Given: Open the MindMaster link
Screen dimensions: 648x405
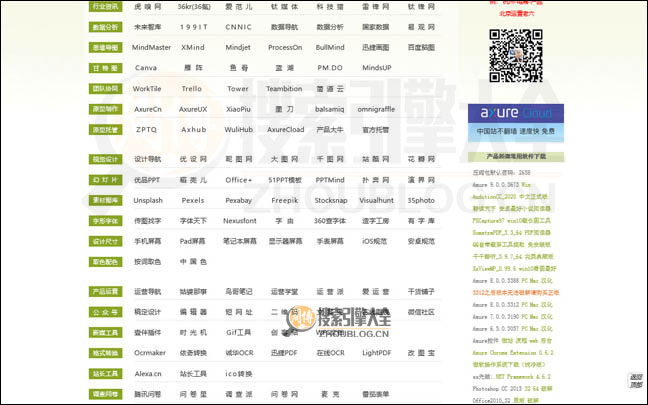Looking at the screenshot, I should [x=151, y=48].
